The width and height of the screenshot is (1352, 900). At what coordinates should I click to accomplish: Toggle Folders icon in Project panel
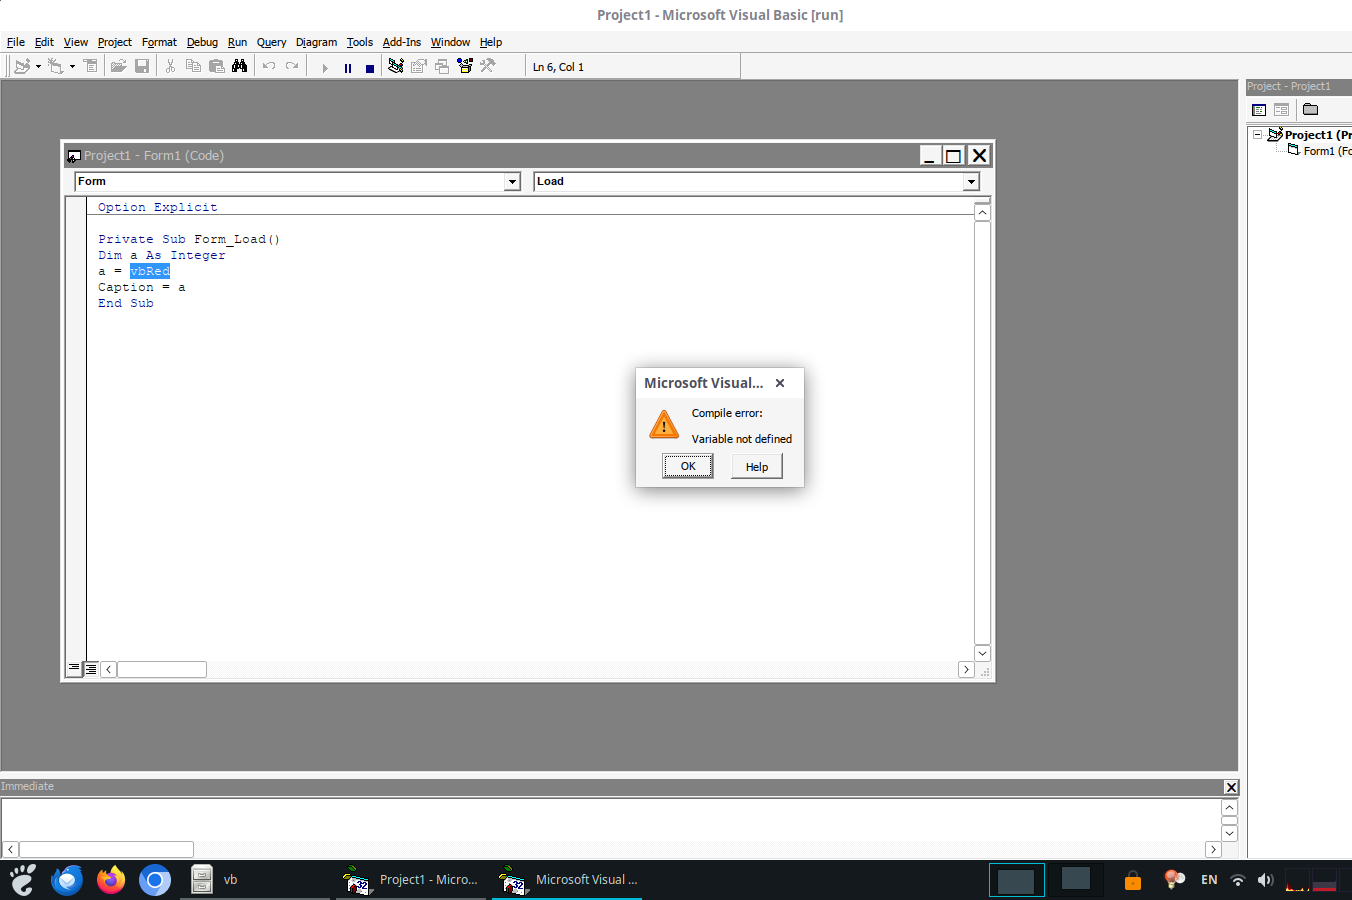coord(1310,110)
